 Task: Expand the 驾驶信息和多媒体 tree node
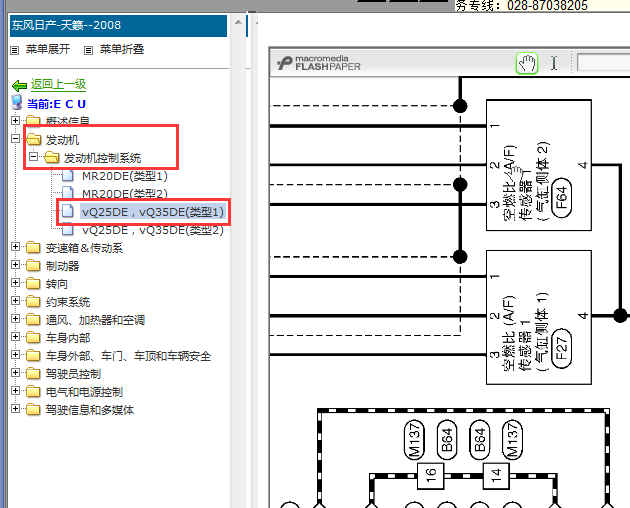click(x=15, y=409)
